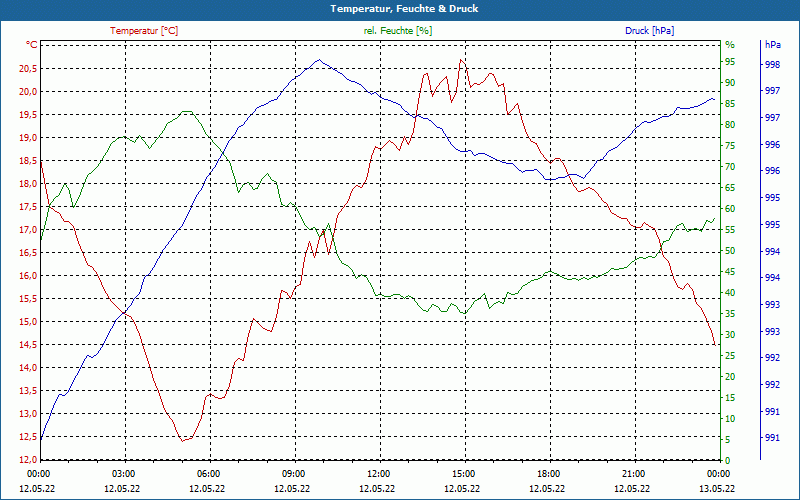The image size is (800, 500).
Task: Click the green '%' axis unit label
Action: pyautogui.click(x=730, y=45)
